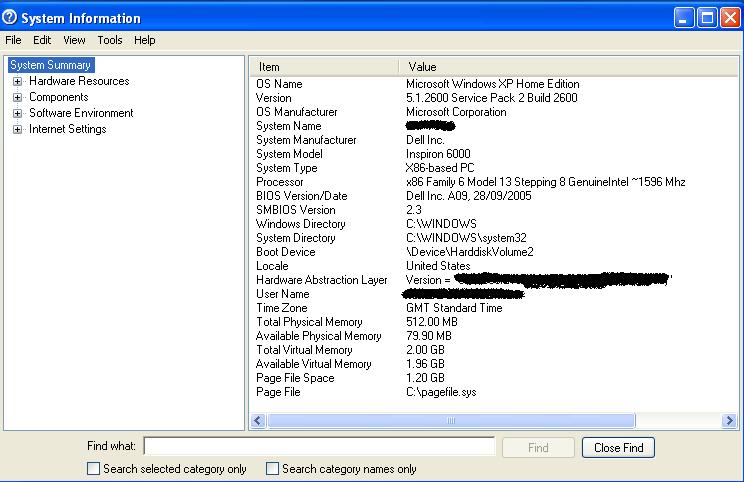Image resolution: width=744 pixels, height=482 pixels.
Task: Click the System Information title bar icon
Action: coord(10,18)
